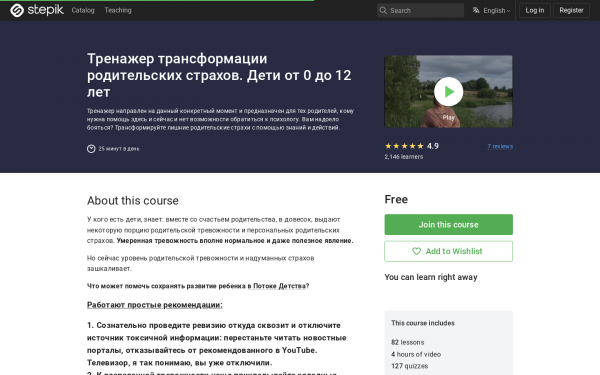The height and width of the screenshot is (375, 600).
Task: Click the '127 quizzes' text
Action: [x=409, y=366]
